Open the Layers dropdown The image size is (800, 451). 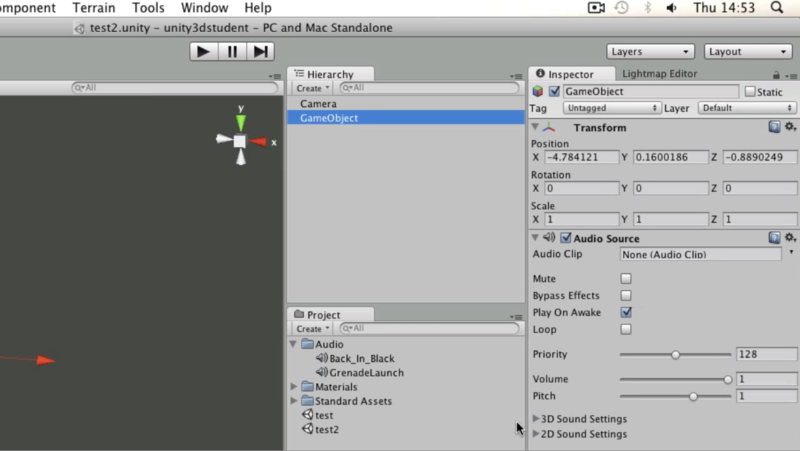tap(650, 52)
